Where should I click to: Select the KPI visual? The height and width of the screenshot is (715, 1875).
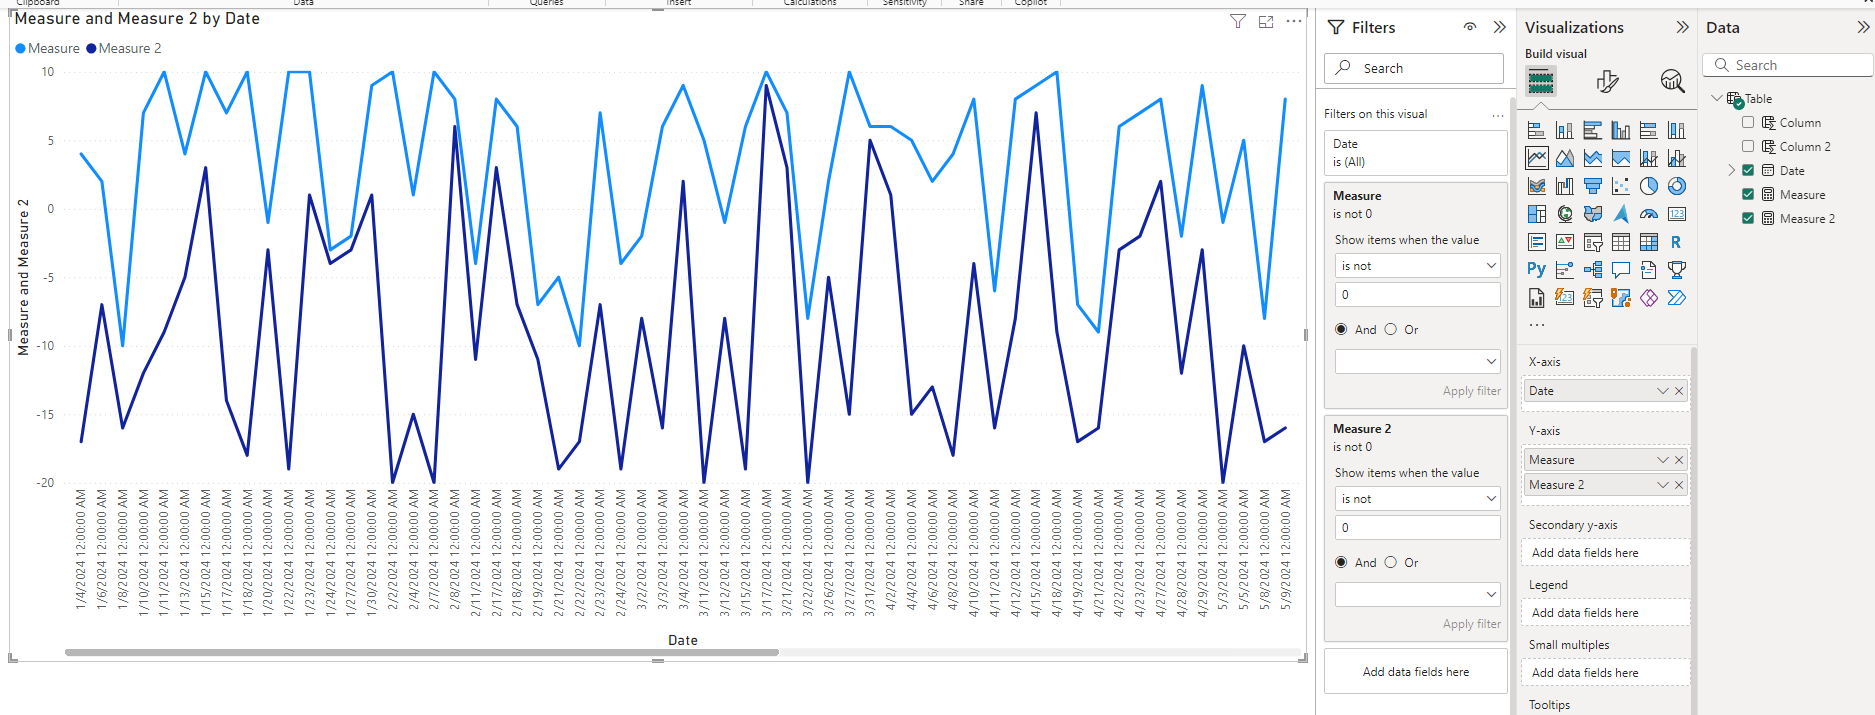point(1565,242)
